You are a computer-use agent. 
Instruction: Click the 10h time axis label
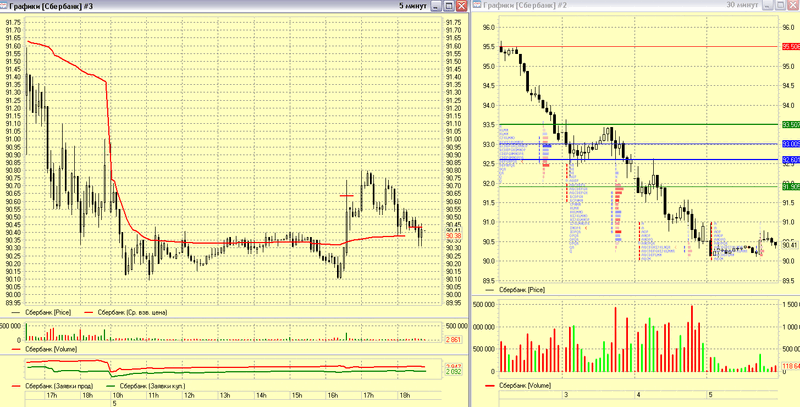pyautogui.click(x=117, y=395)
